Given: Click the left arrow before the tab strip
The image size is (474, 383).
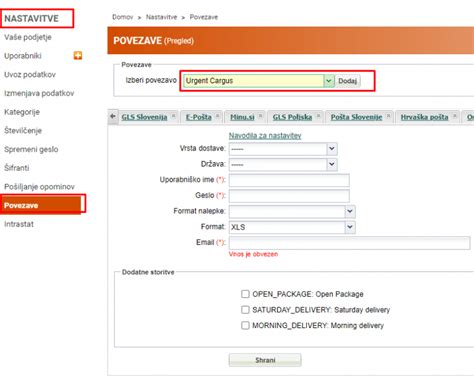Looking at the screenshot, I should 113,116.
